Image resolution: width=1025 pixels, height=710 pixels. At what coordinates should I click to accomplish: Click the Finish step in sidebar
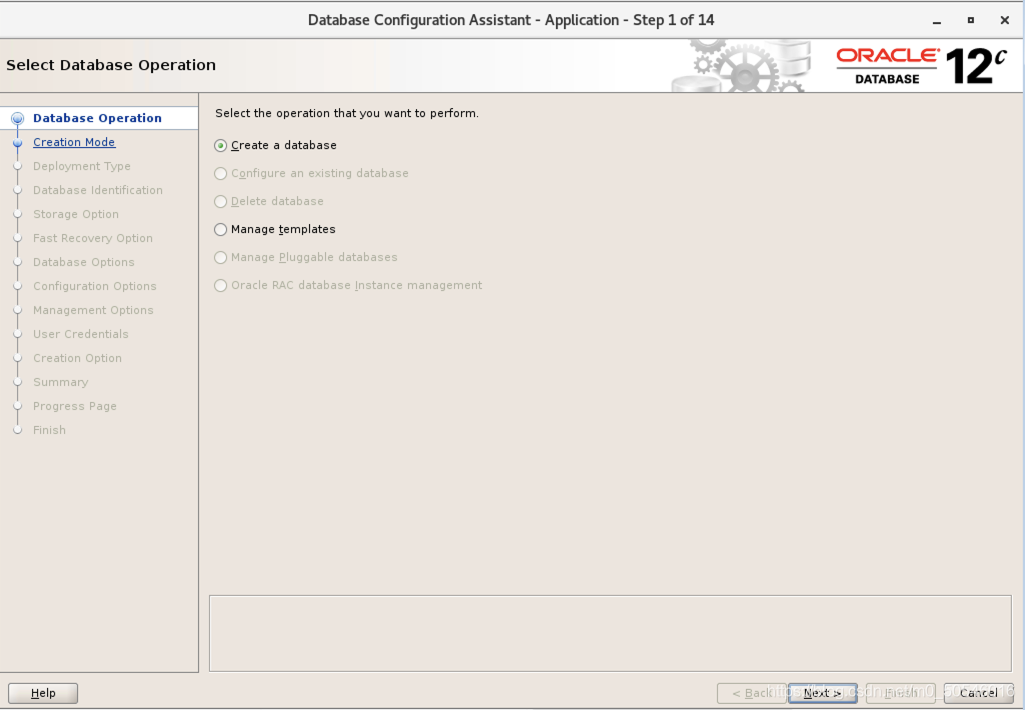[49, 430]
